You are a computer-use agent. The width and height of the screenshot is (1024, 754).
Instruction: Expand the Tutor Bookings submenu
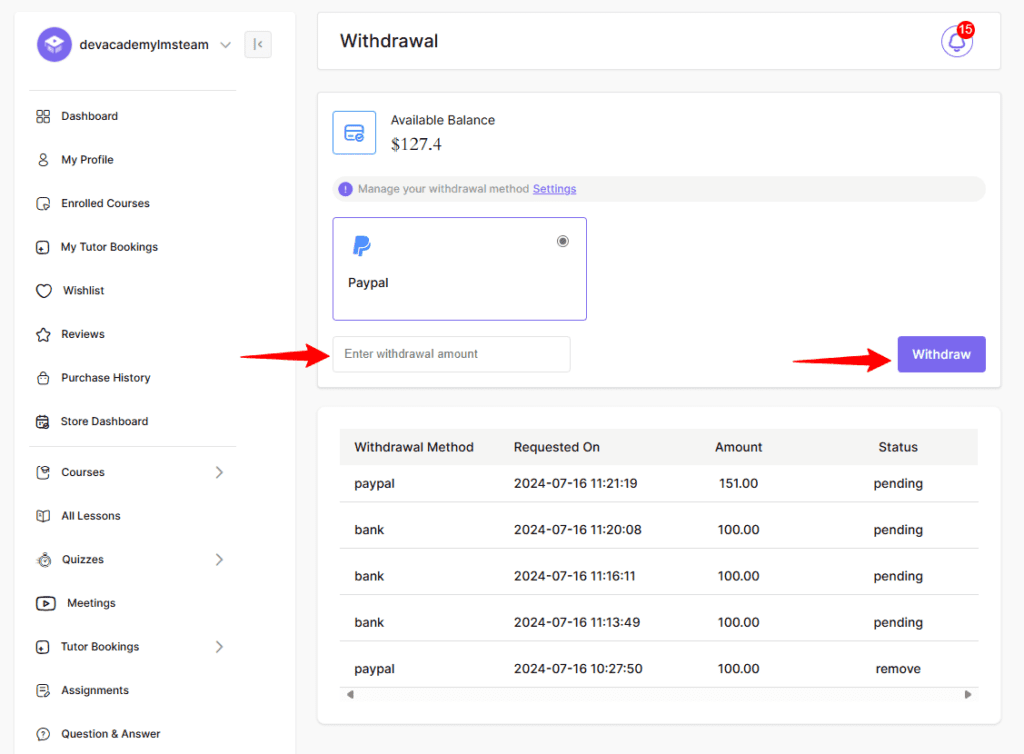220,647
